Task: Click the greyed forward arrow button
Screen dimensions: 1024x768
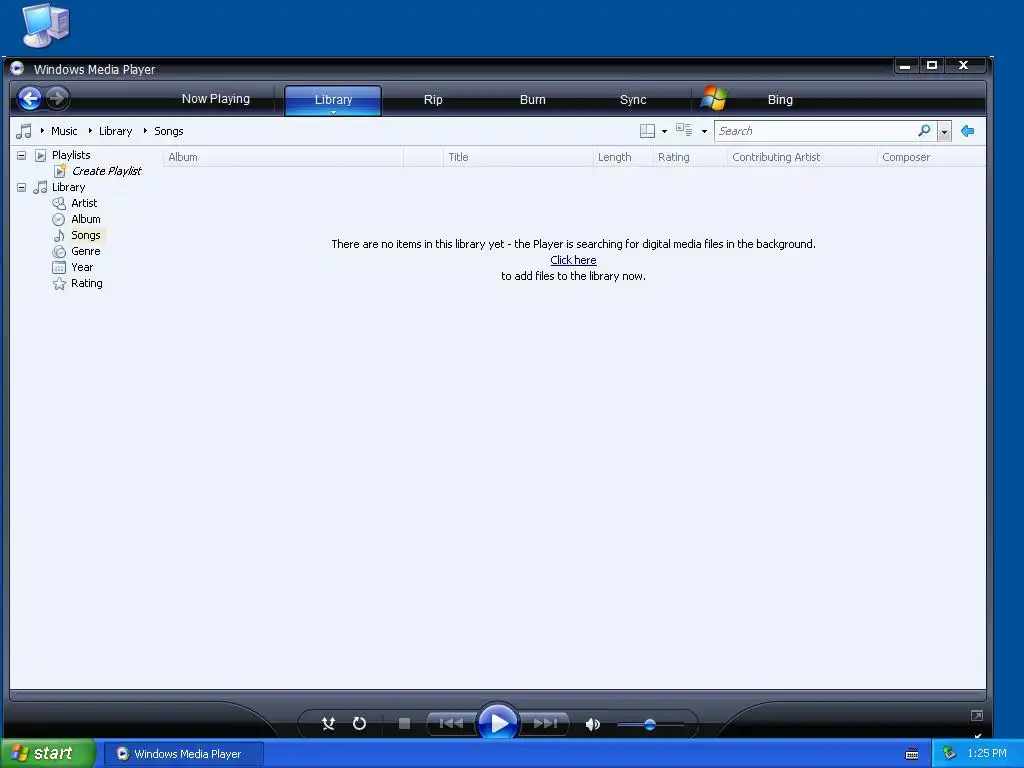Action: tap(57, 99)
